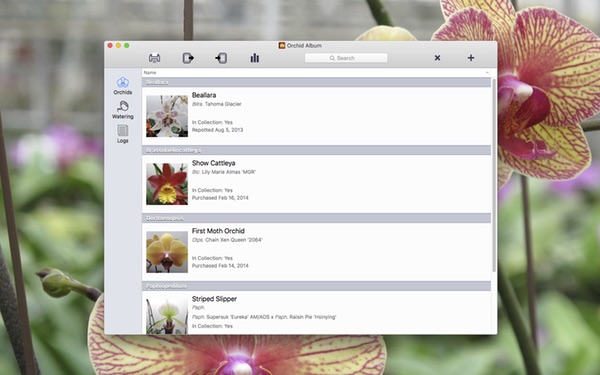This screenshot has height=375, width=600.
Task: Select the Striped Slipper entry title
Action: (x=214, y=299)
